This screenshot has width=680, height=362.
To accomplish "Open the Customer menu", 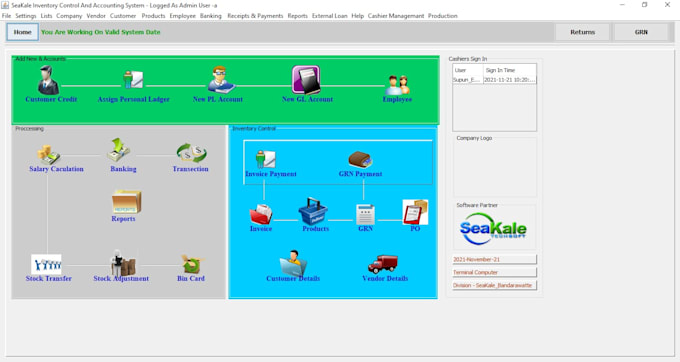I will [123, 16].
